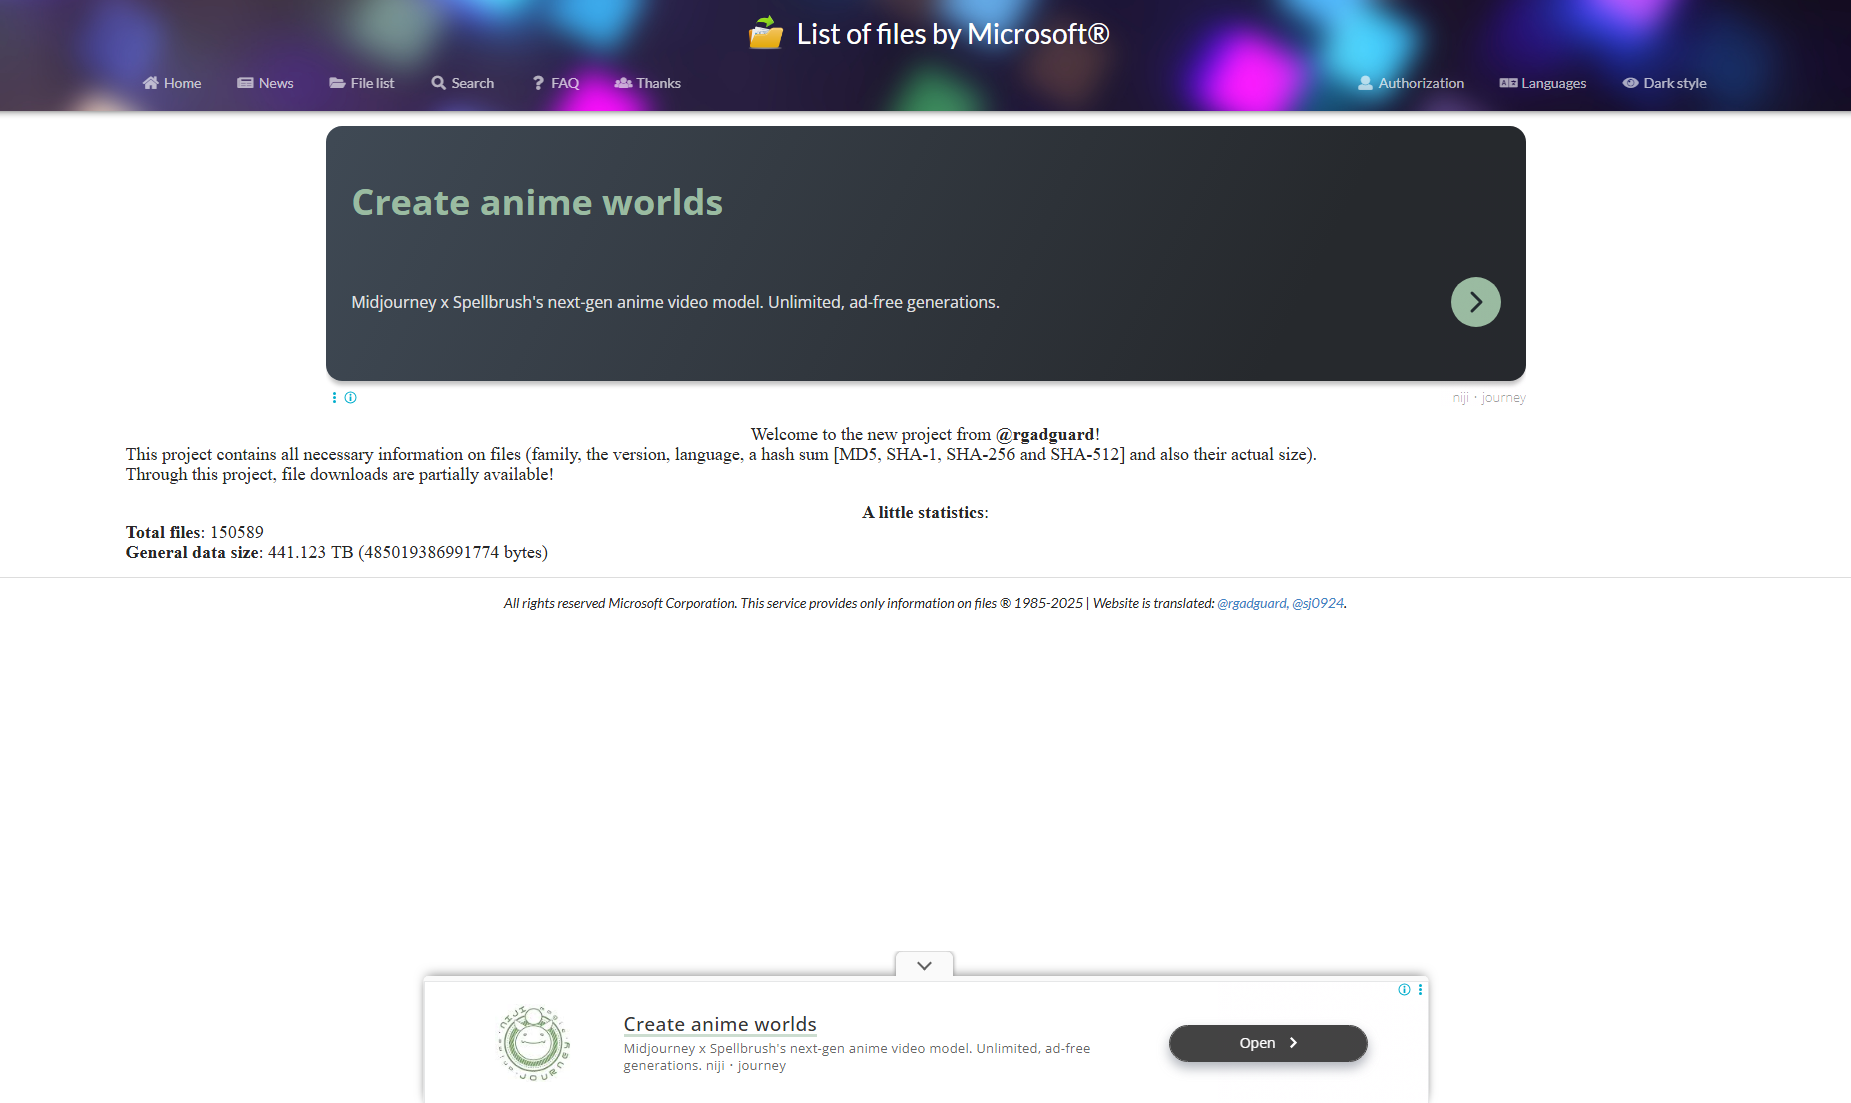Click the 'Create anime worlds' banner headline
This screenshot has width=1851, height=1103.
click(x=537, y=202)
